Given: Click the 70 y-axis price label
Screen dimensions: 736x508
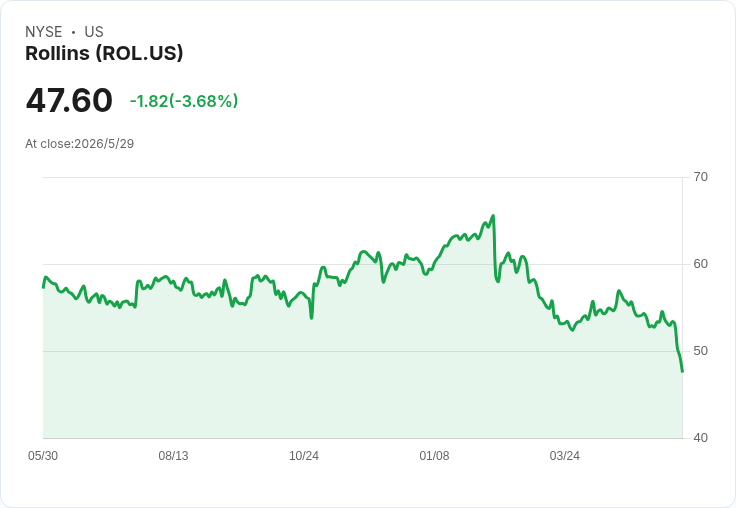Looking at the screenshot, I should coord(700,177).
